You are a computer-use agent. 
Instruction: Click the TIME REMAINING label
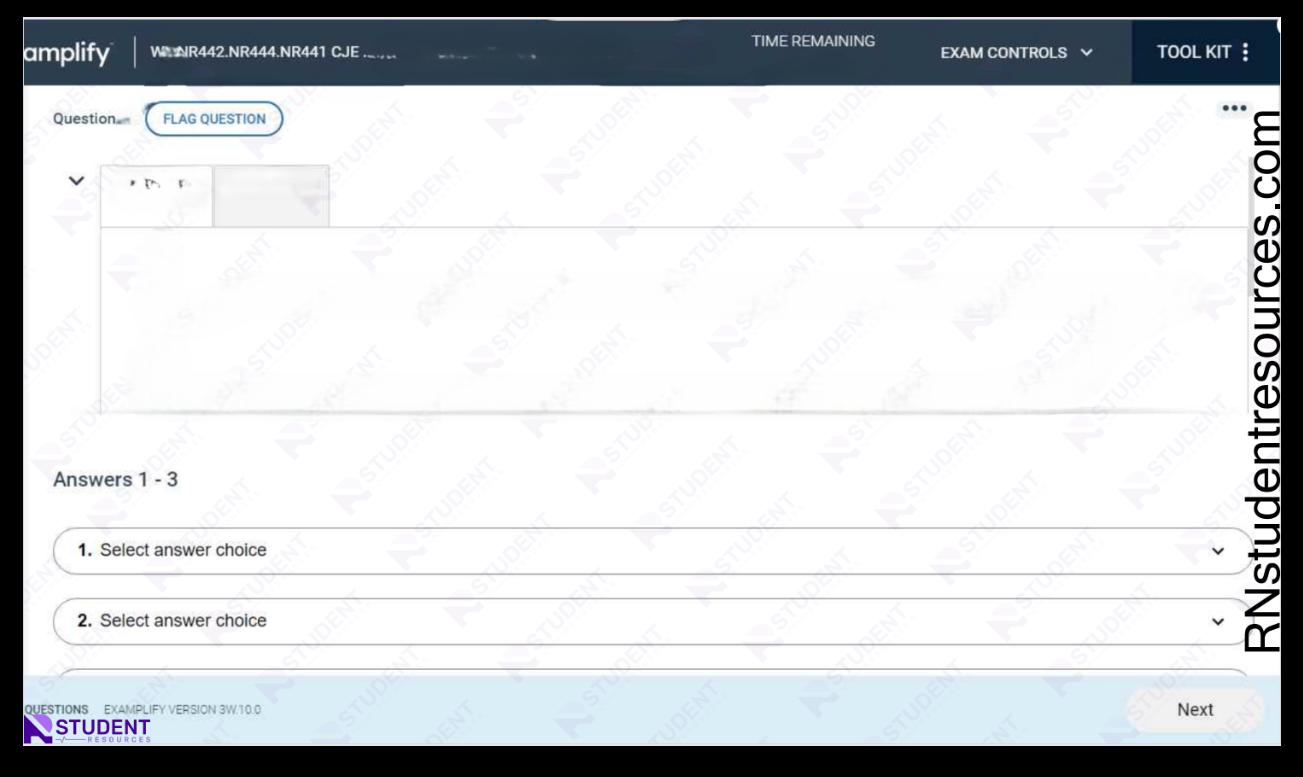click(x=813, y=41)
